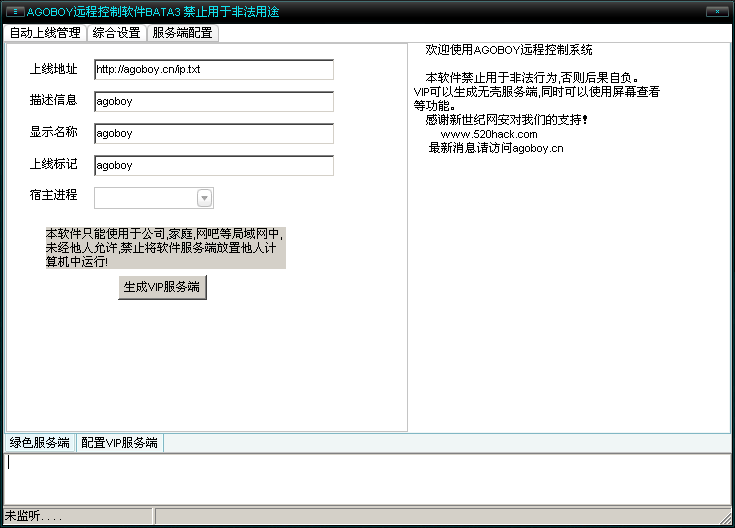Switch to the 自动上线管理 tab
This screenshot has height=528, width=735.
[x=45, y=33]
